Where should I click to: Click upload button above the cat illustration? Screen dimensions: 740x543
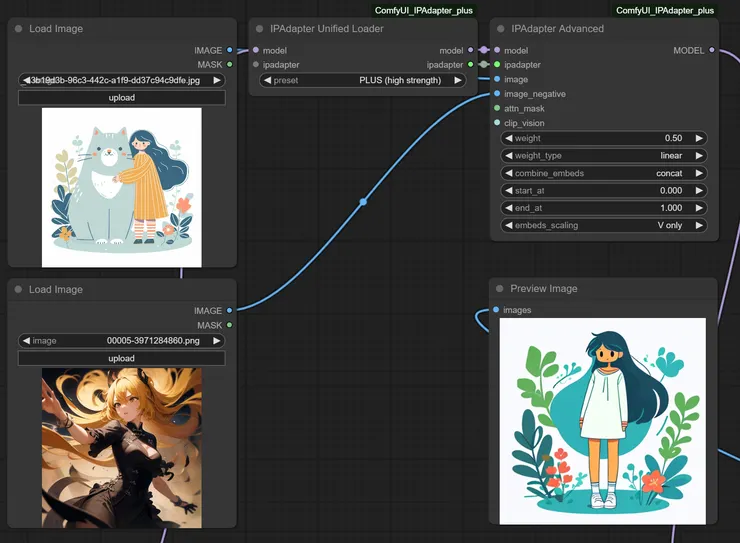point(121,98)
